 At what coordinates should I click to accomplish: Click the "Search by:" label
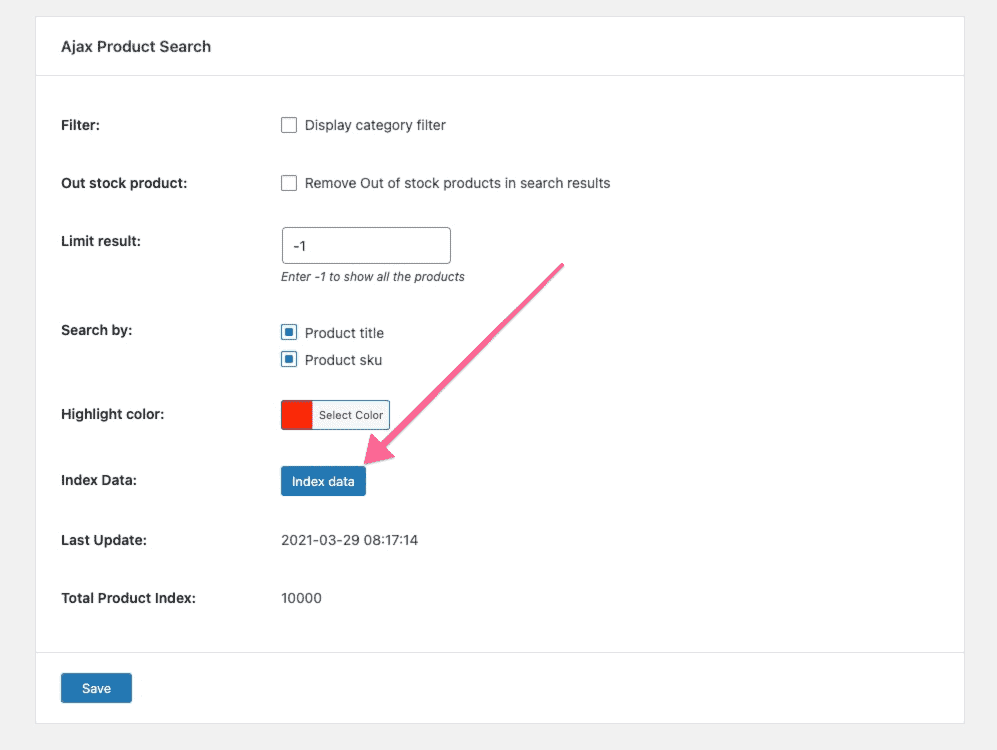pyautogui.click(x=97, y=329)
